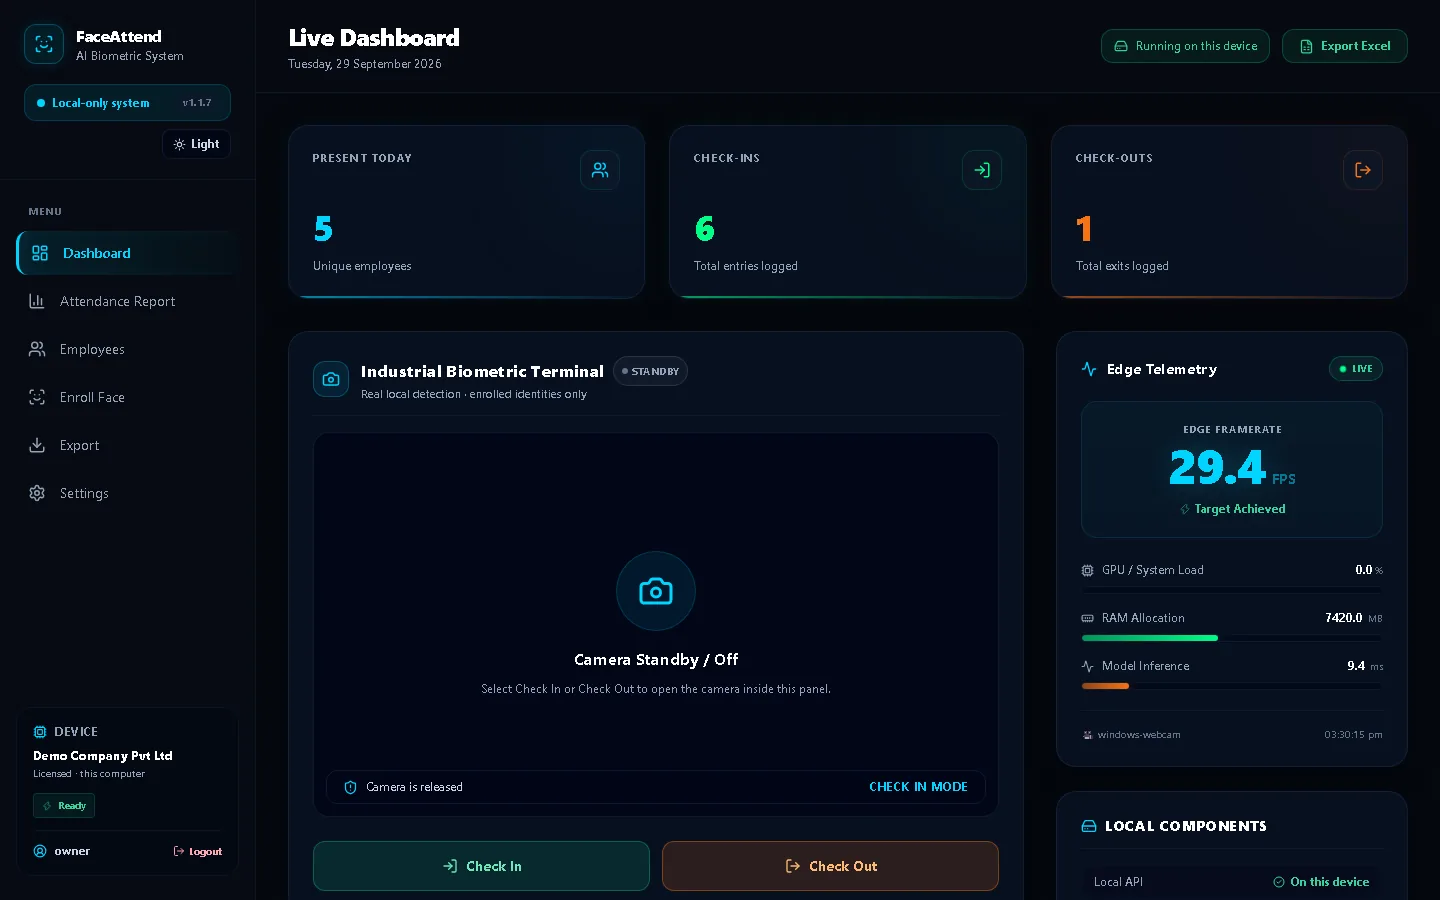Log out of the owner account
The width and height of the screenshot is (1440, 900).
coord(198,852)
